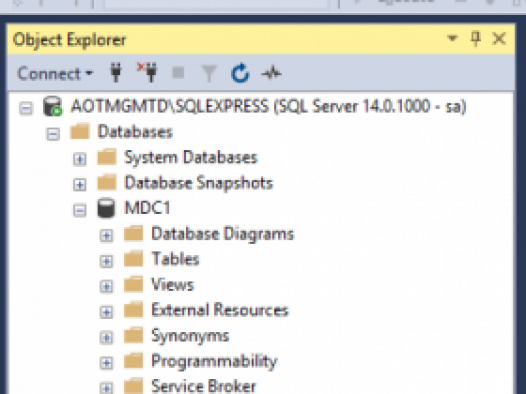The width and height of the screenshot is (526, 394).
Task: Select the Tables label
Action: pos(175,259)
